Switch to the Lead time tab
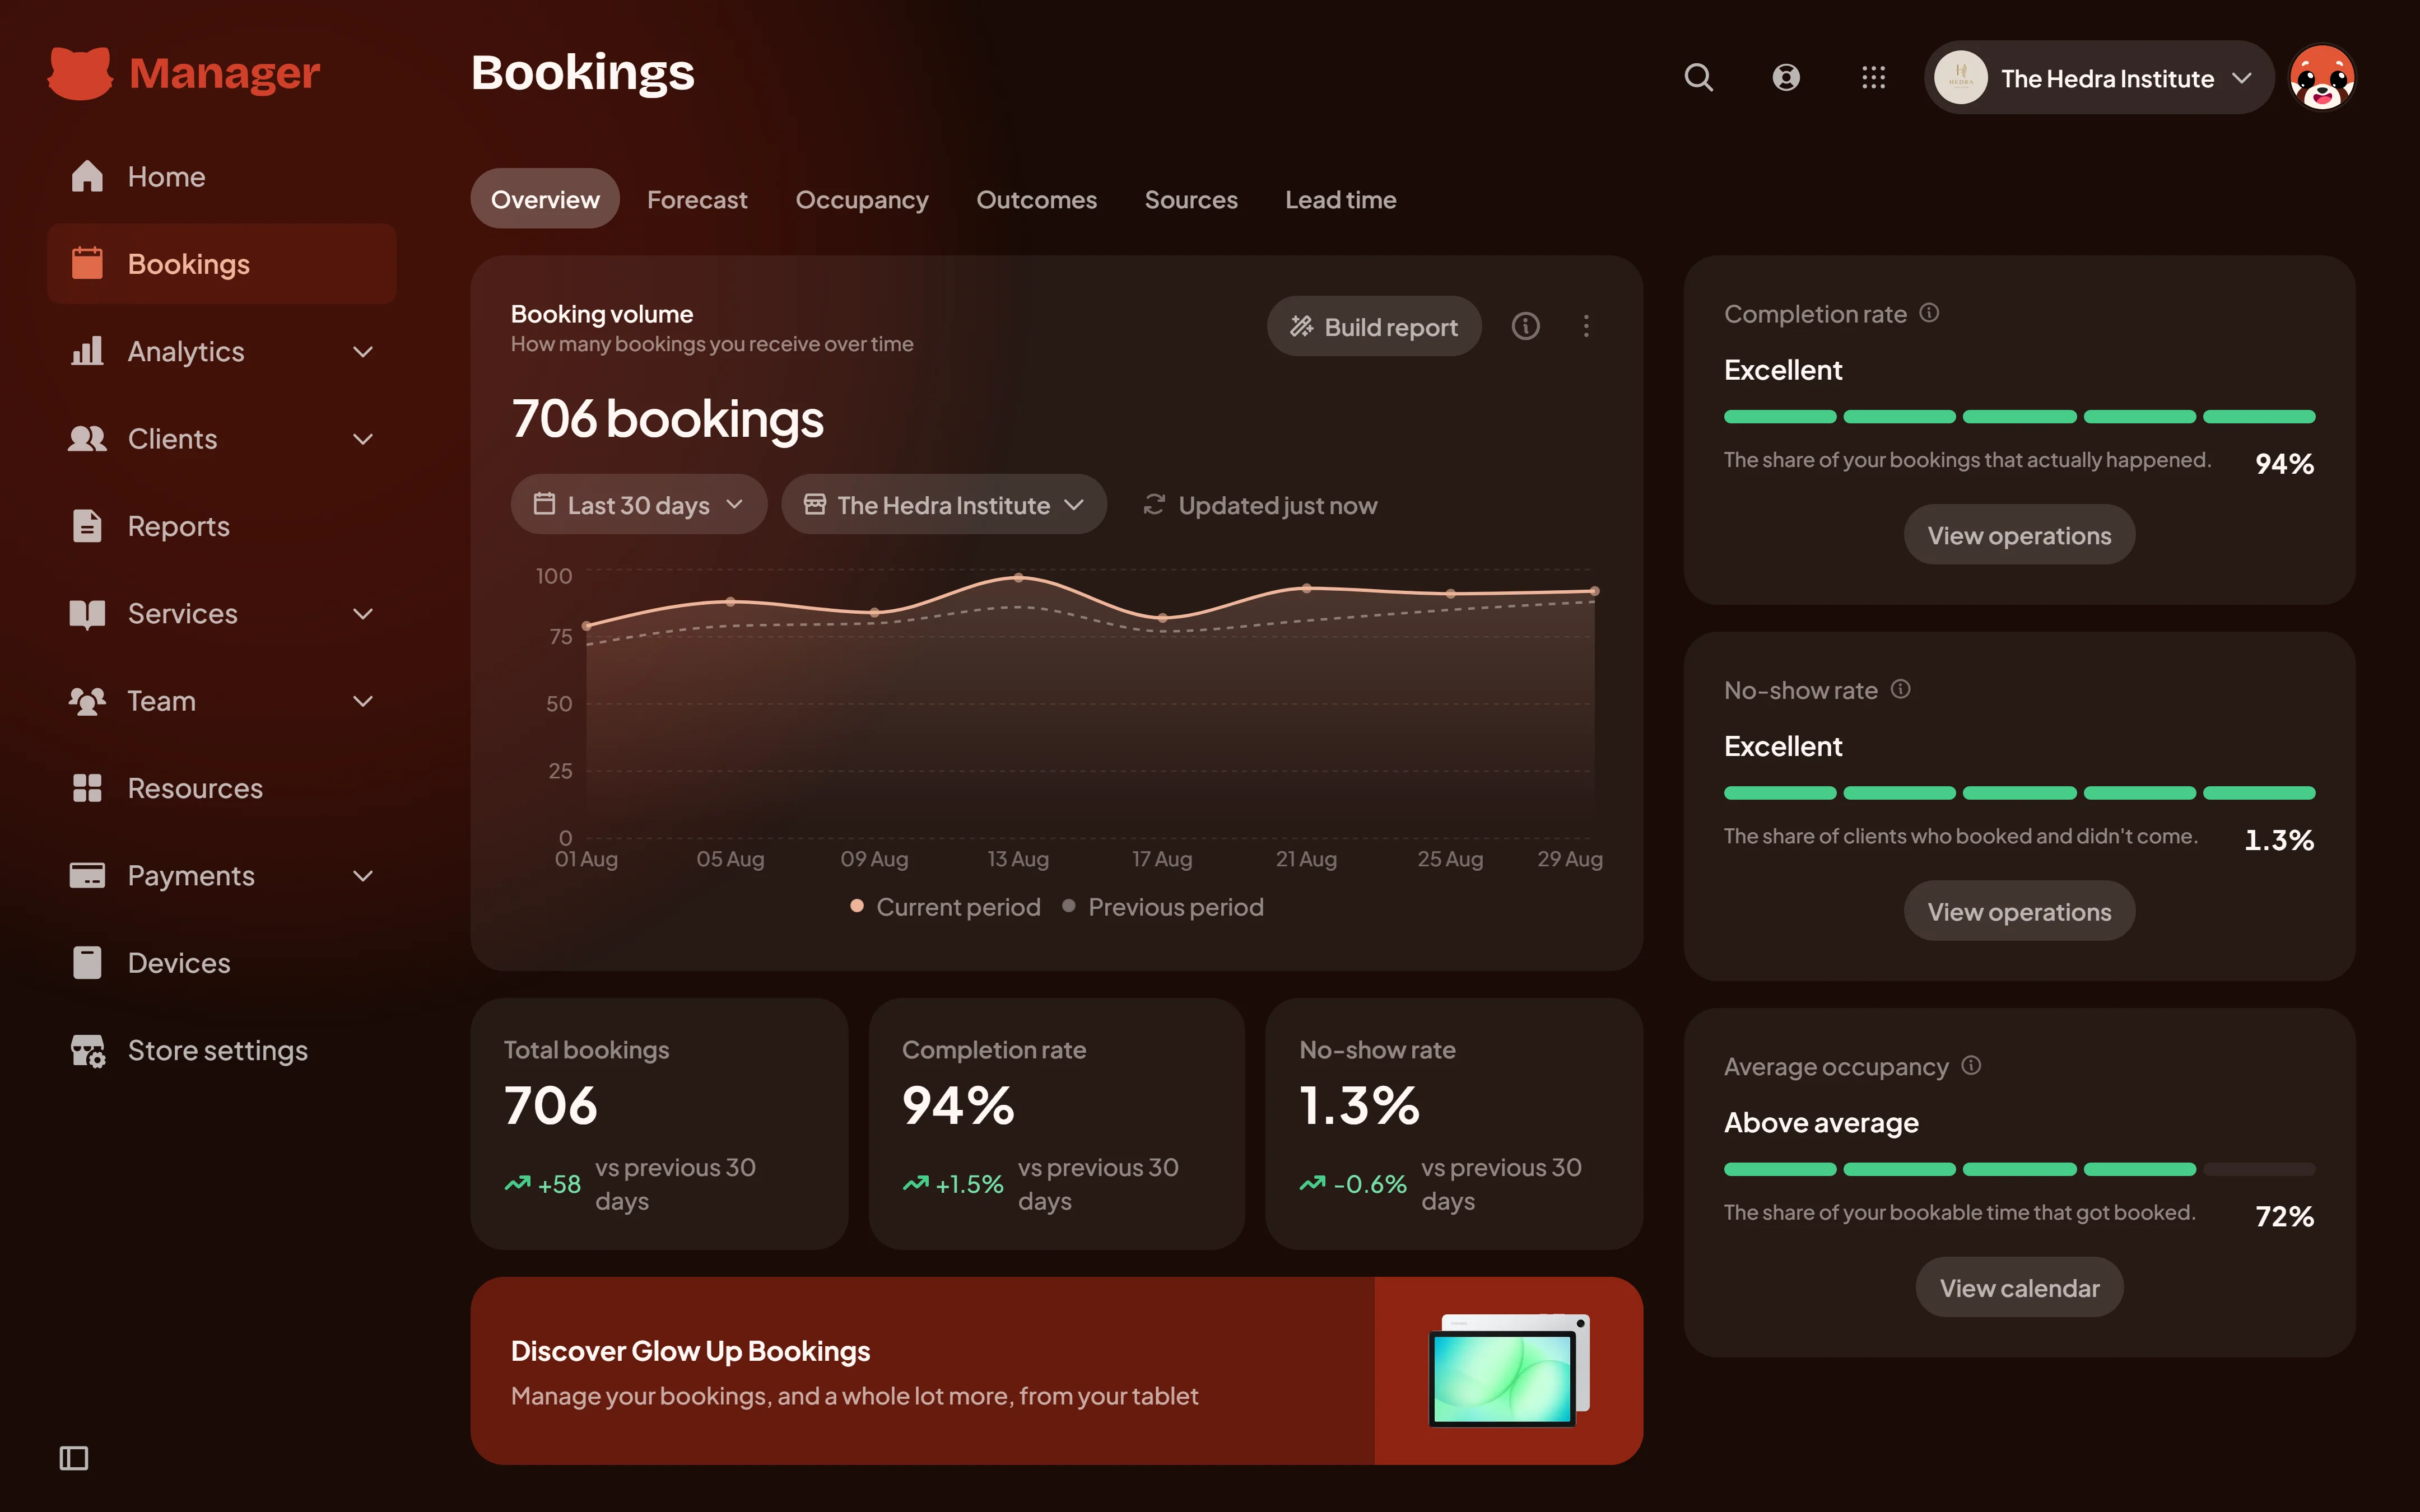 pyautogui.click(x=1340, y=199)
